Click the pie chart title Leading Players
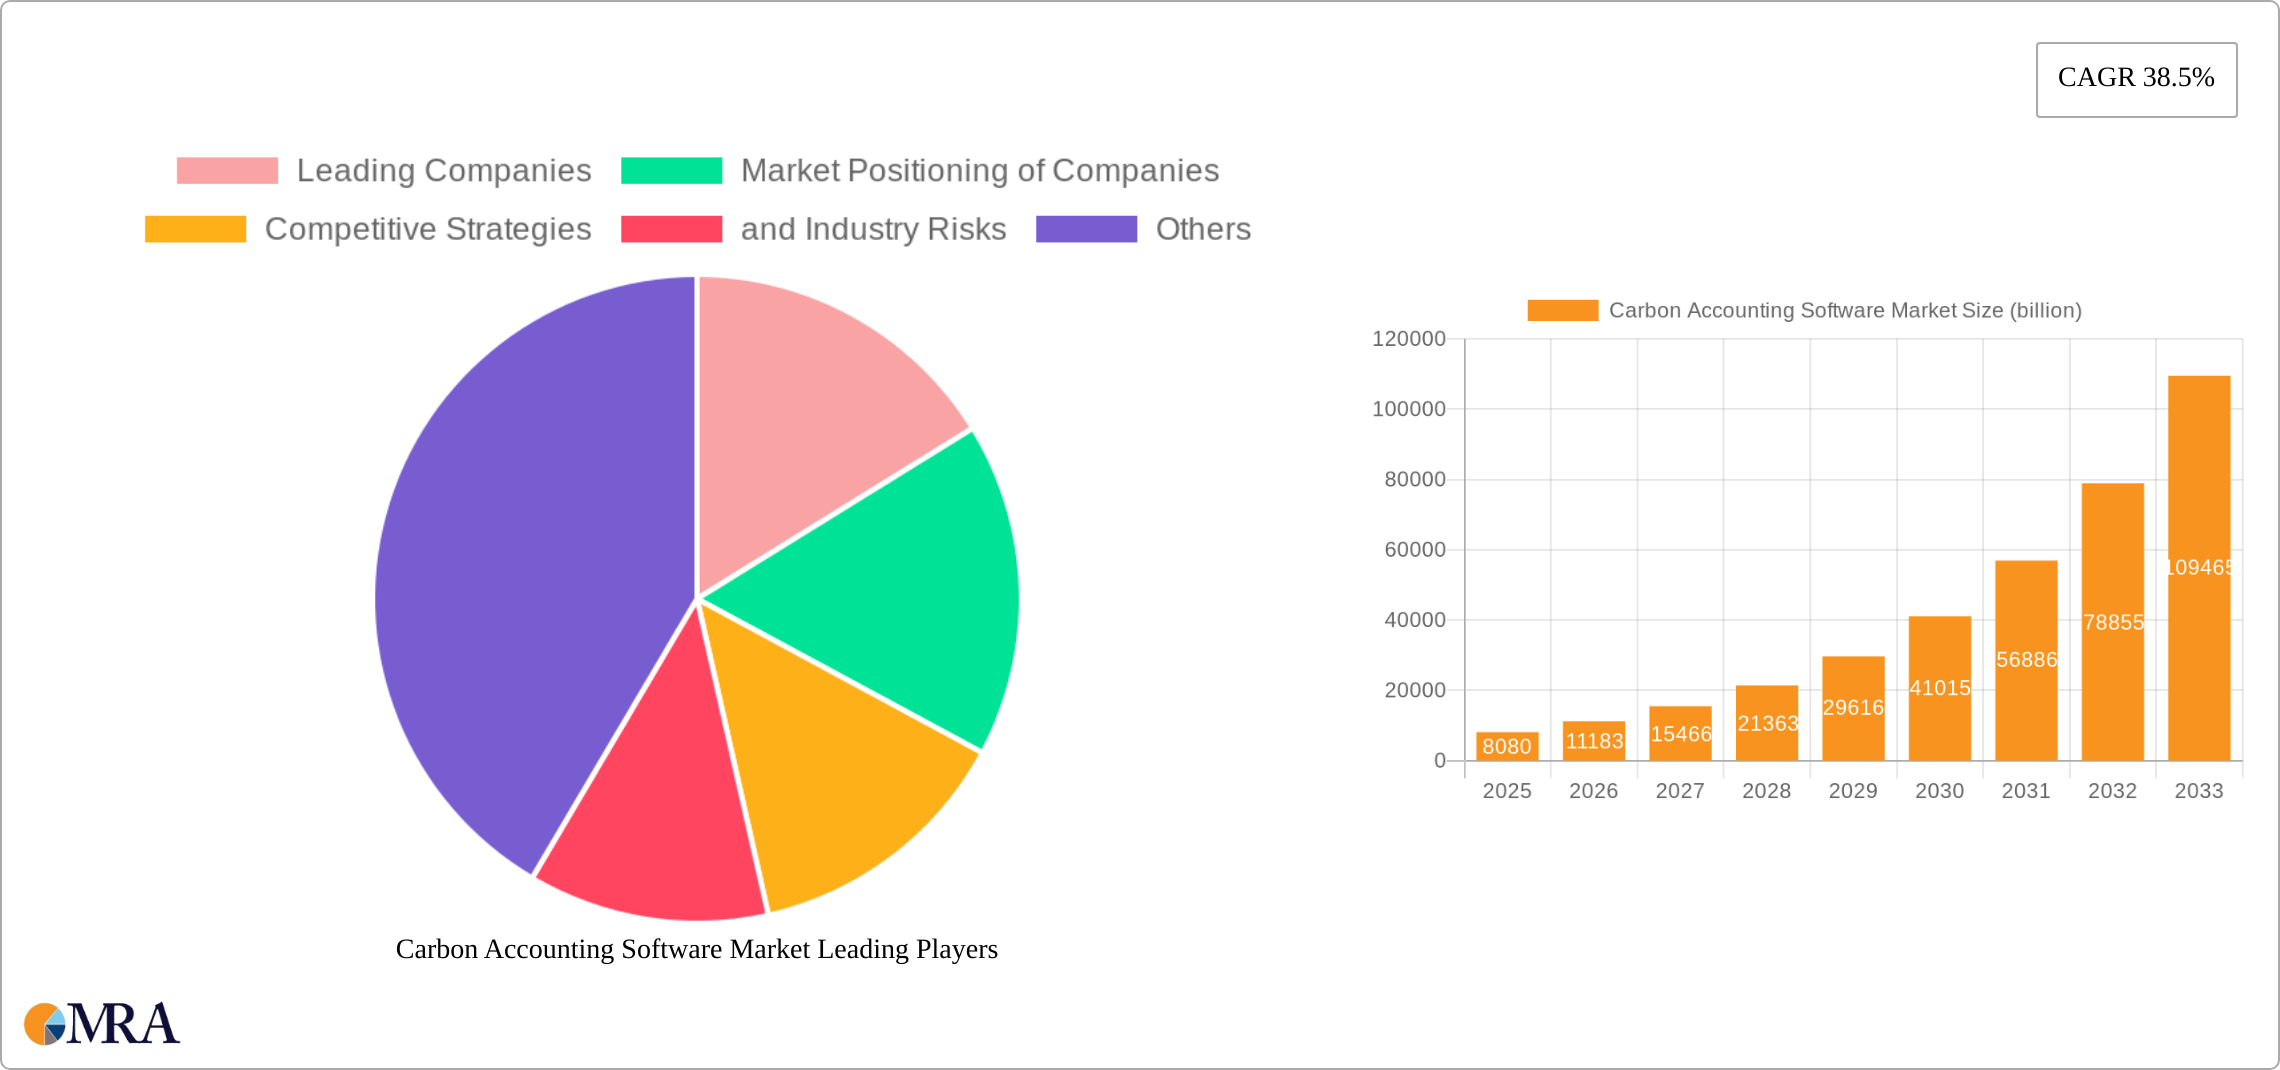Screen dimensions: 2280x1070 (697, 949)
